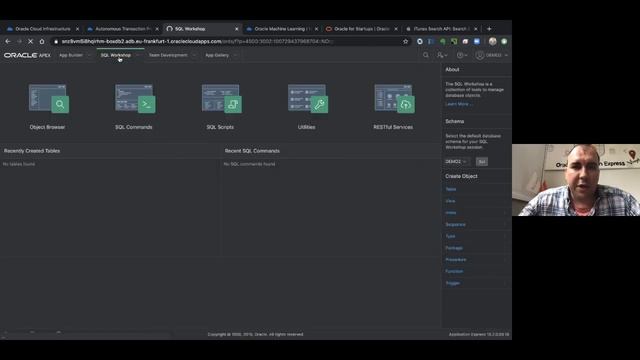Click the Oracle APEX logo

pyautogui.click(x=27, y=55)
